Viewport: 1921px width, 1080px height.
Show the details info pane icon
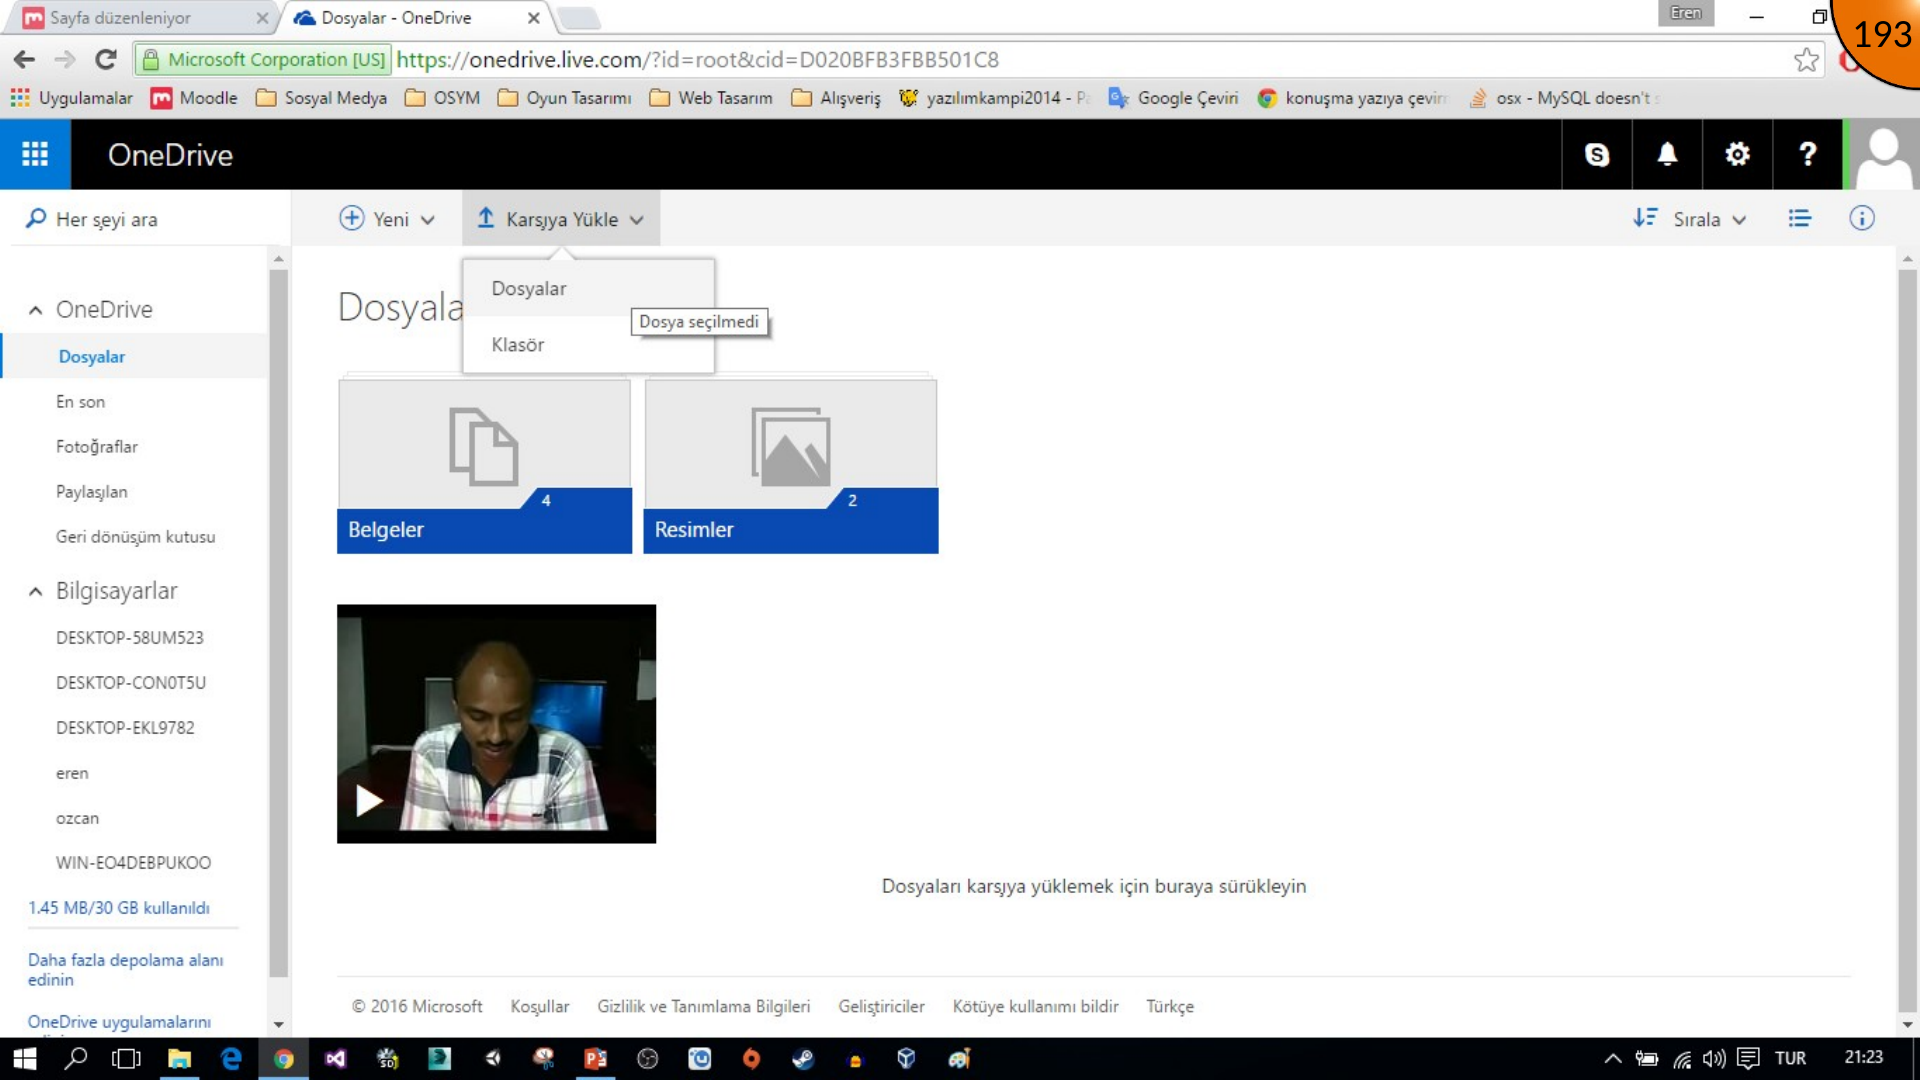[x=1861, y=218]
